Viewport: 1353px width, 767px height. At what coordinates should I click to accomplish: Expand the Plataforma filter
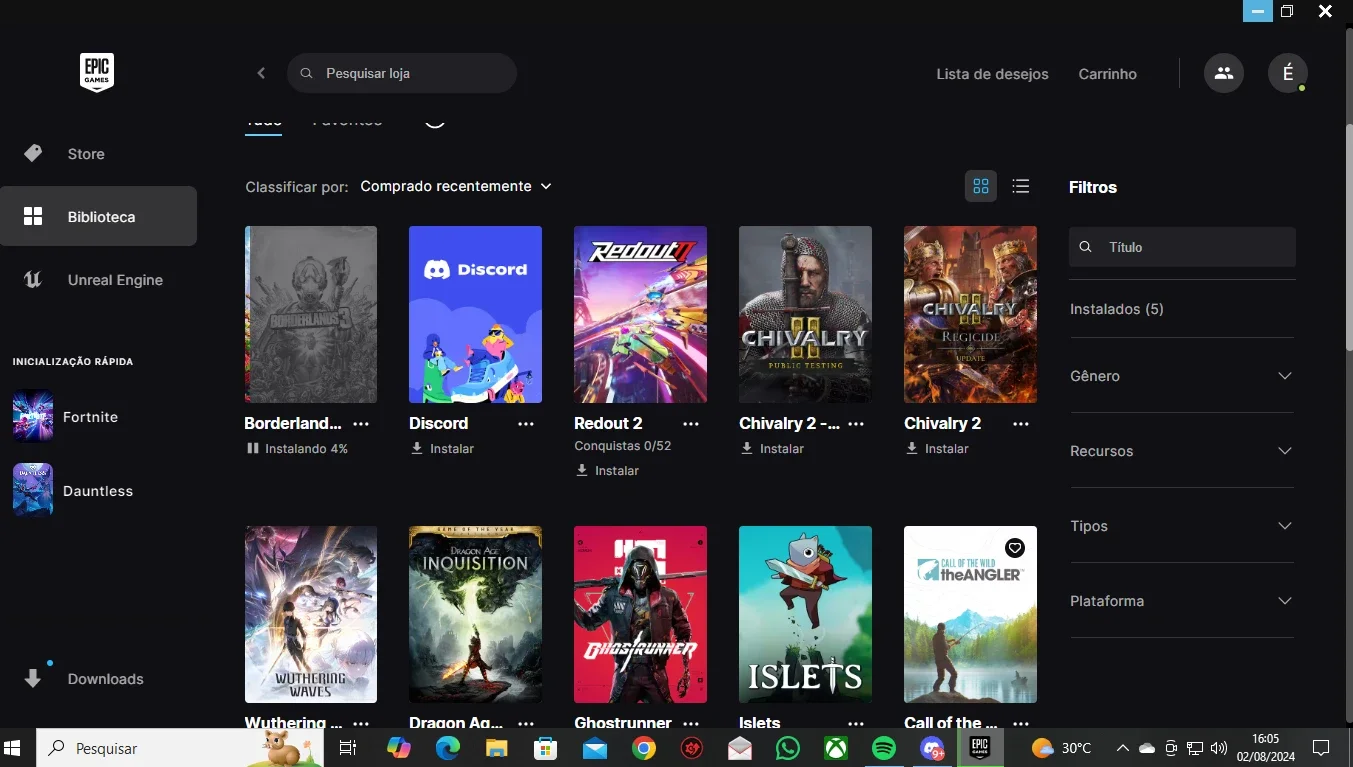tap(1182, 601)
